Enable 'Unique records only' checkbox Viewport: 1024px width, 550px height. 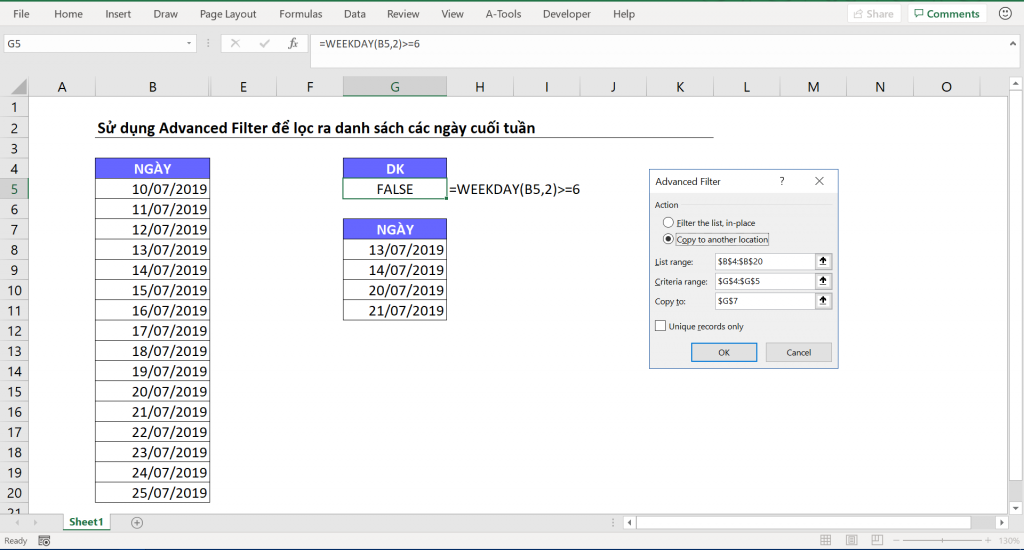coord(660,326)
